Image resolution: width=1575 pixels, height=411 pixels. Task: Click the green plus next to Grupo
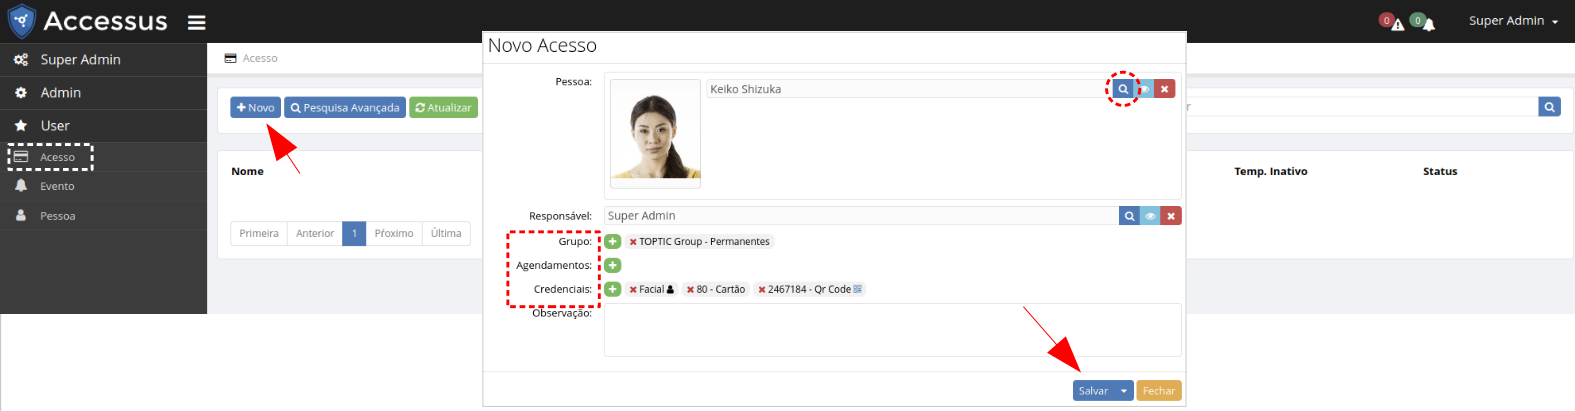(612, 242)
